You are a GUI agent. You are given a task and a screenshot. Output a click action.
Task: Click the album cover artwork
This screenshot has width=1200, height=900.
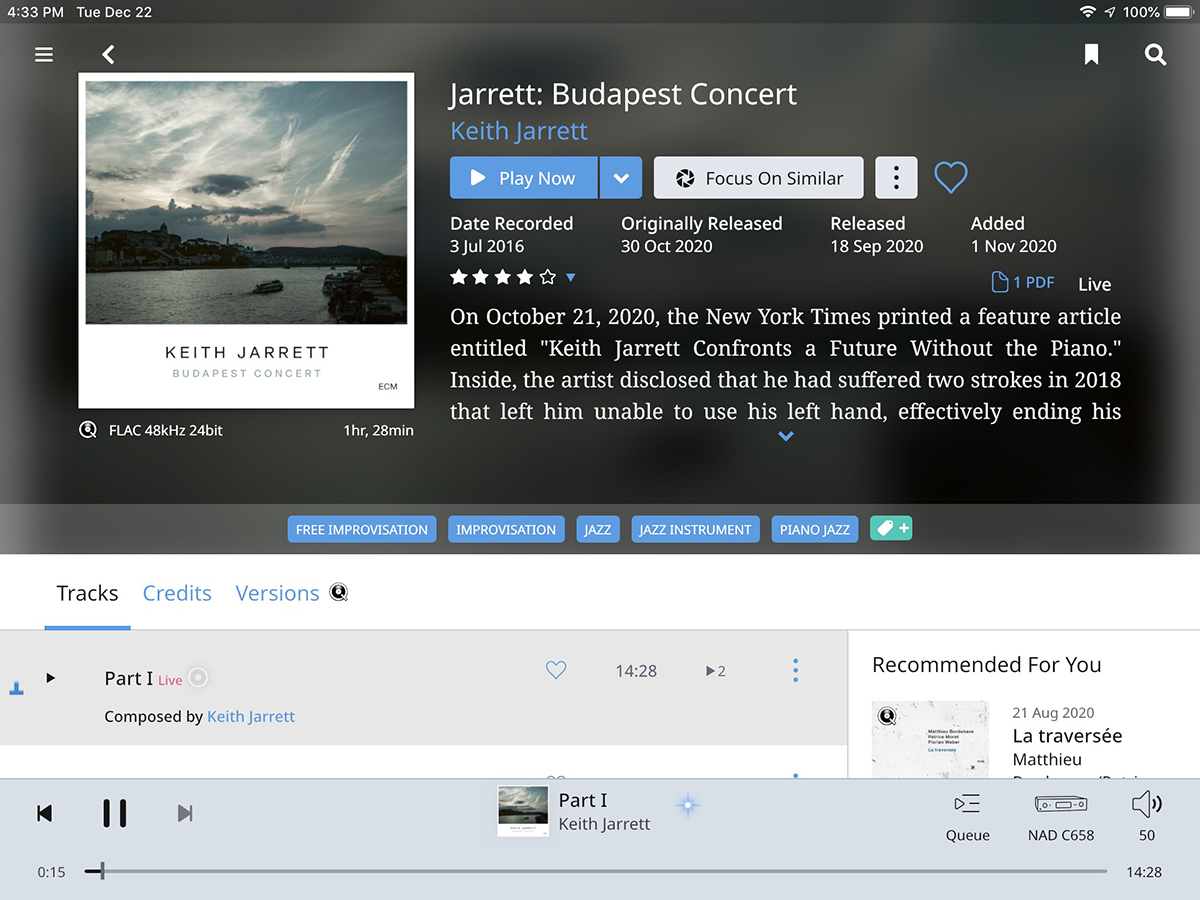click(246, 240)
